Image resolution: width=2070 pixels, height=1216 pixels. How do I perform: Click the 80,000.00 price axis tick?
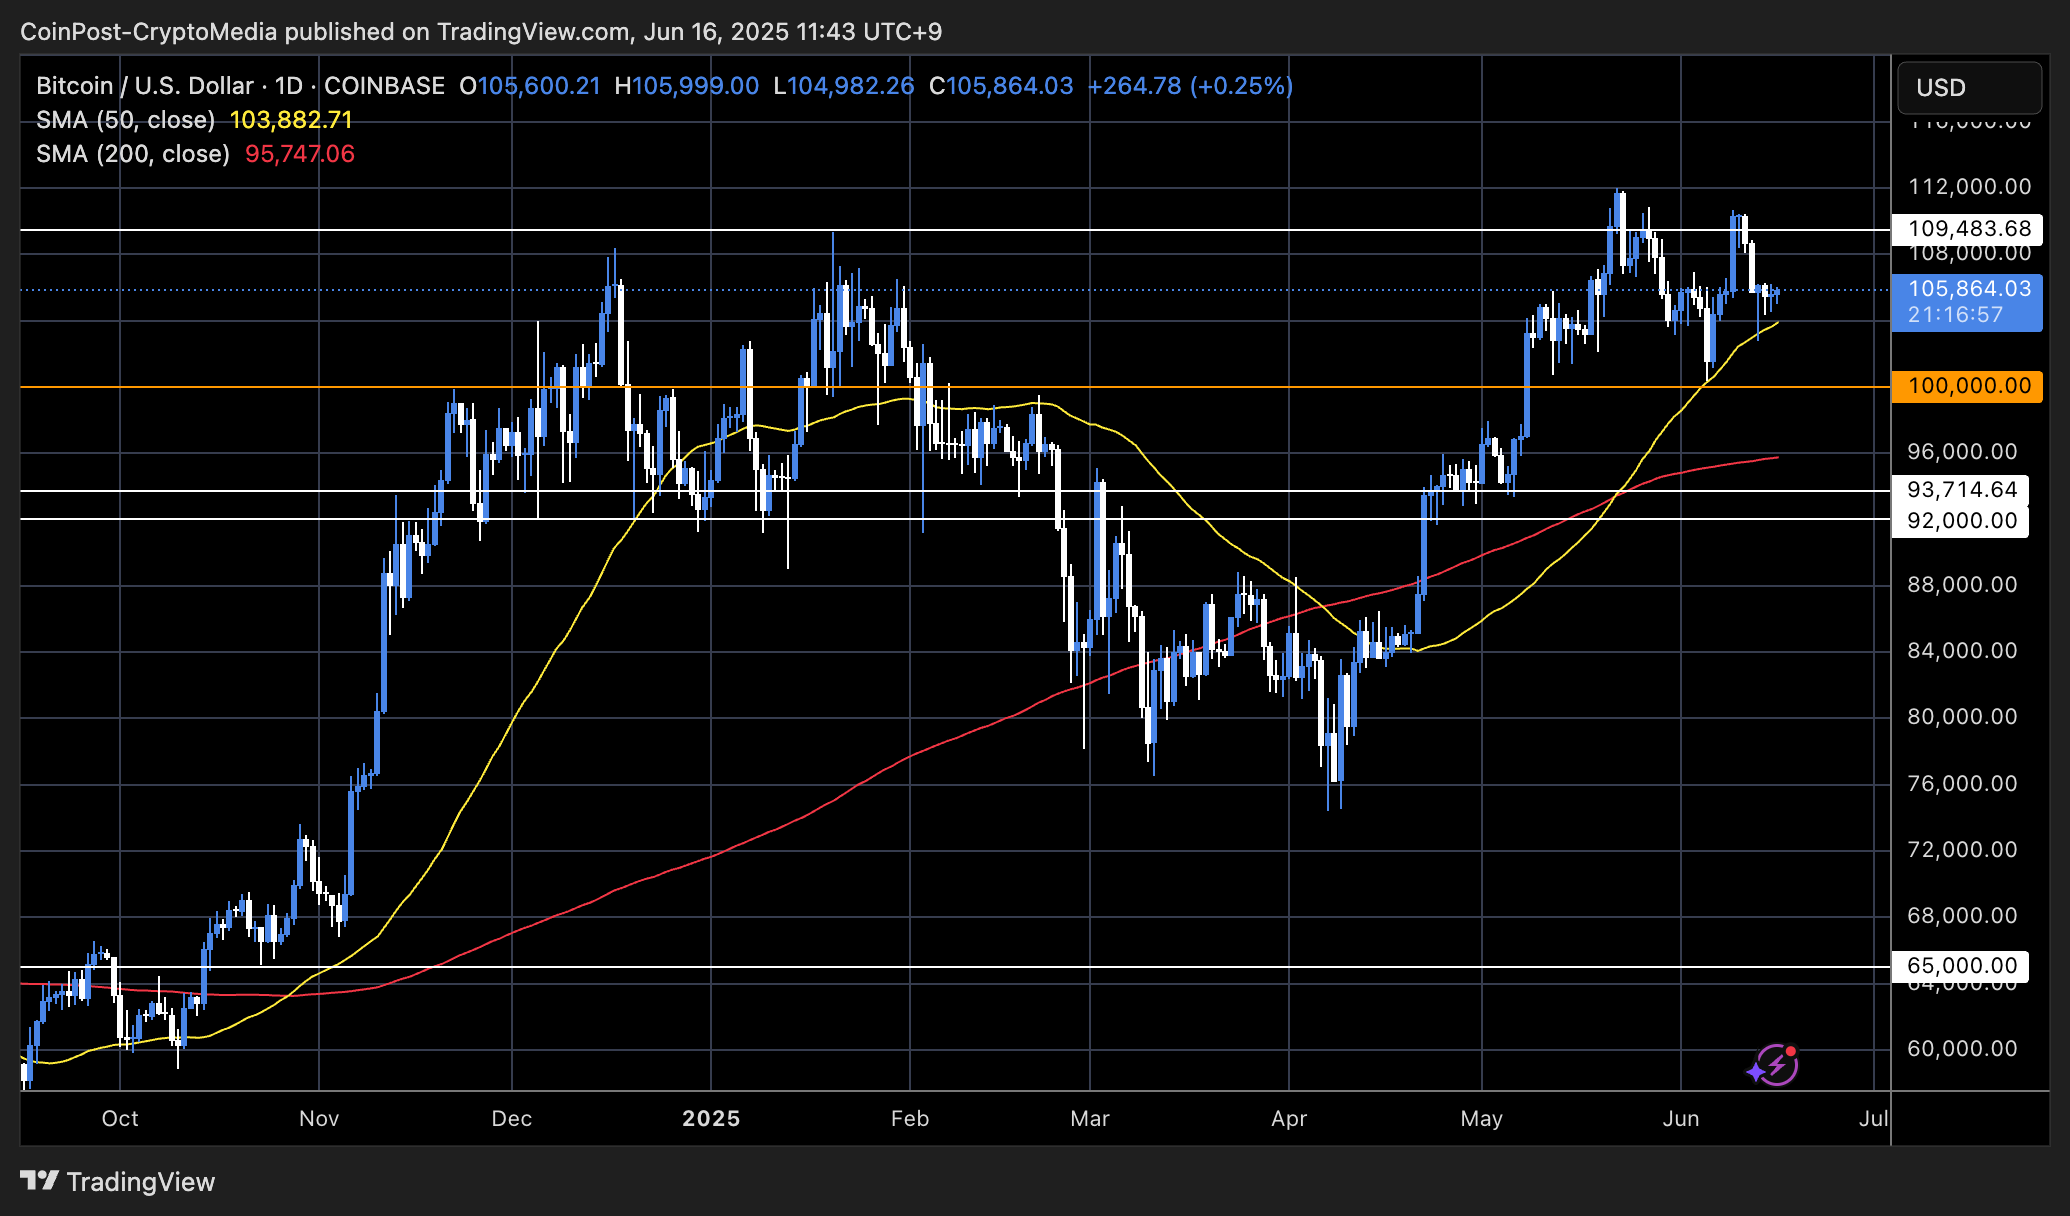[1962, 717]
